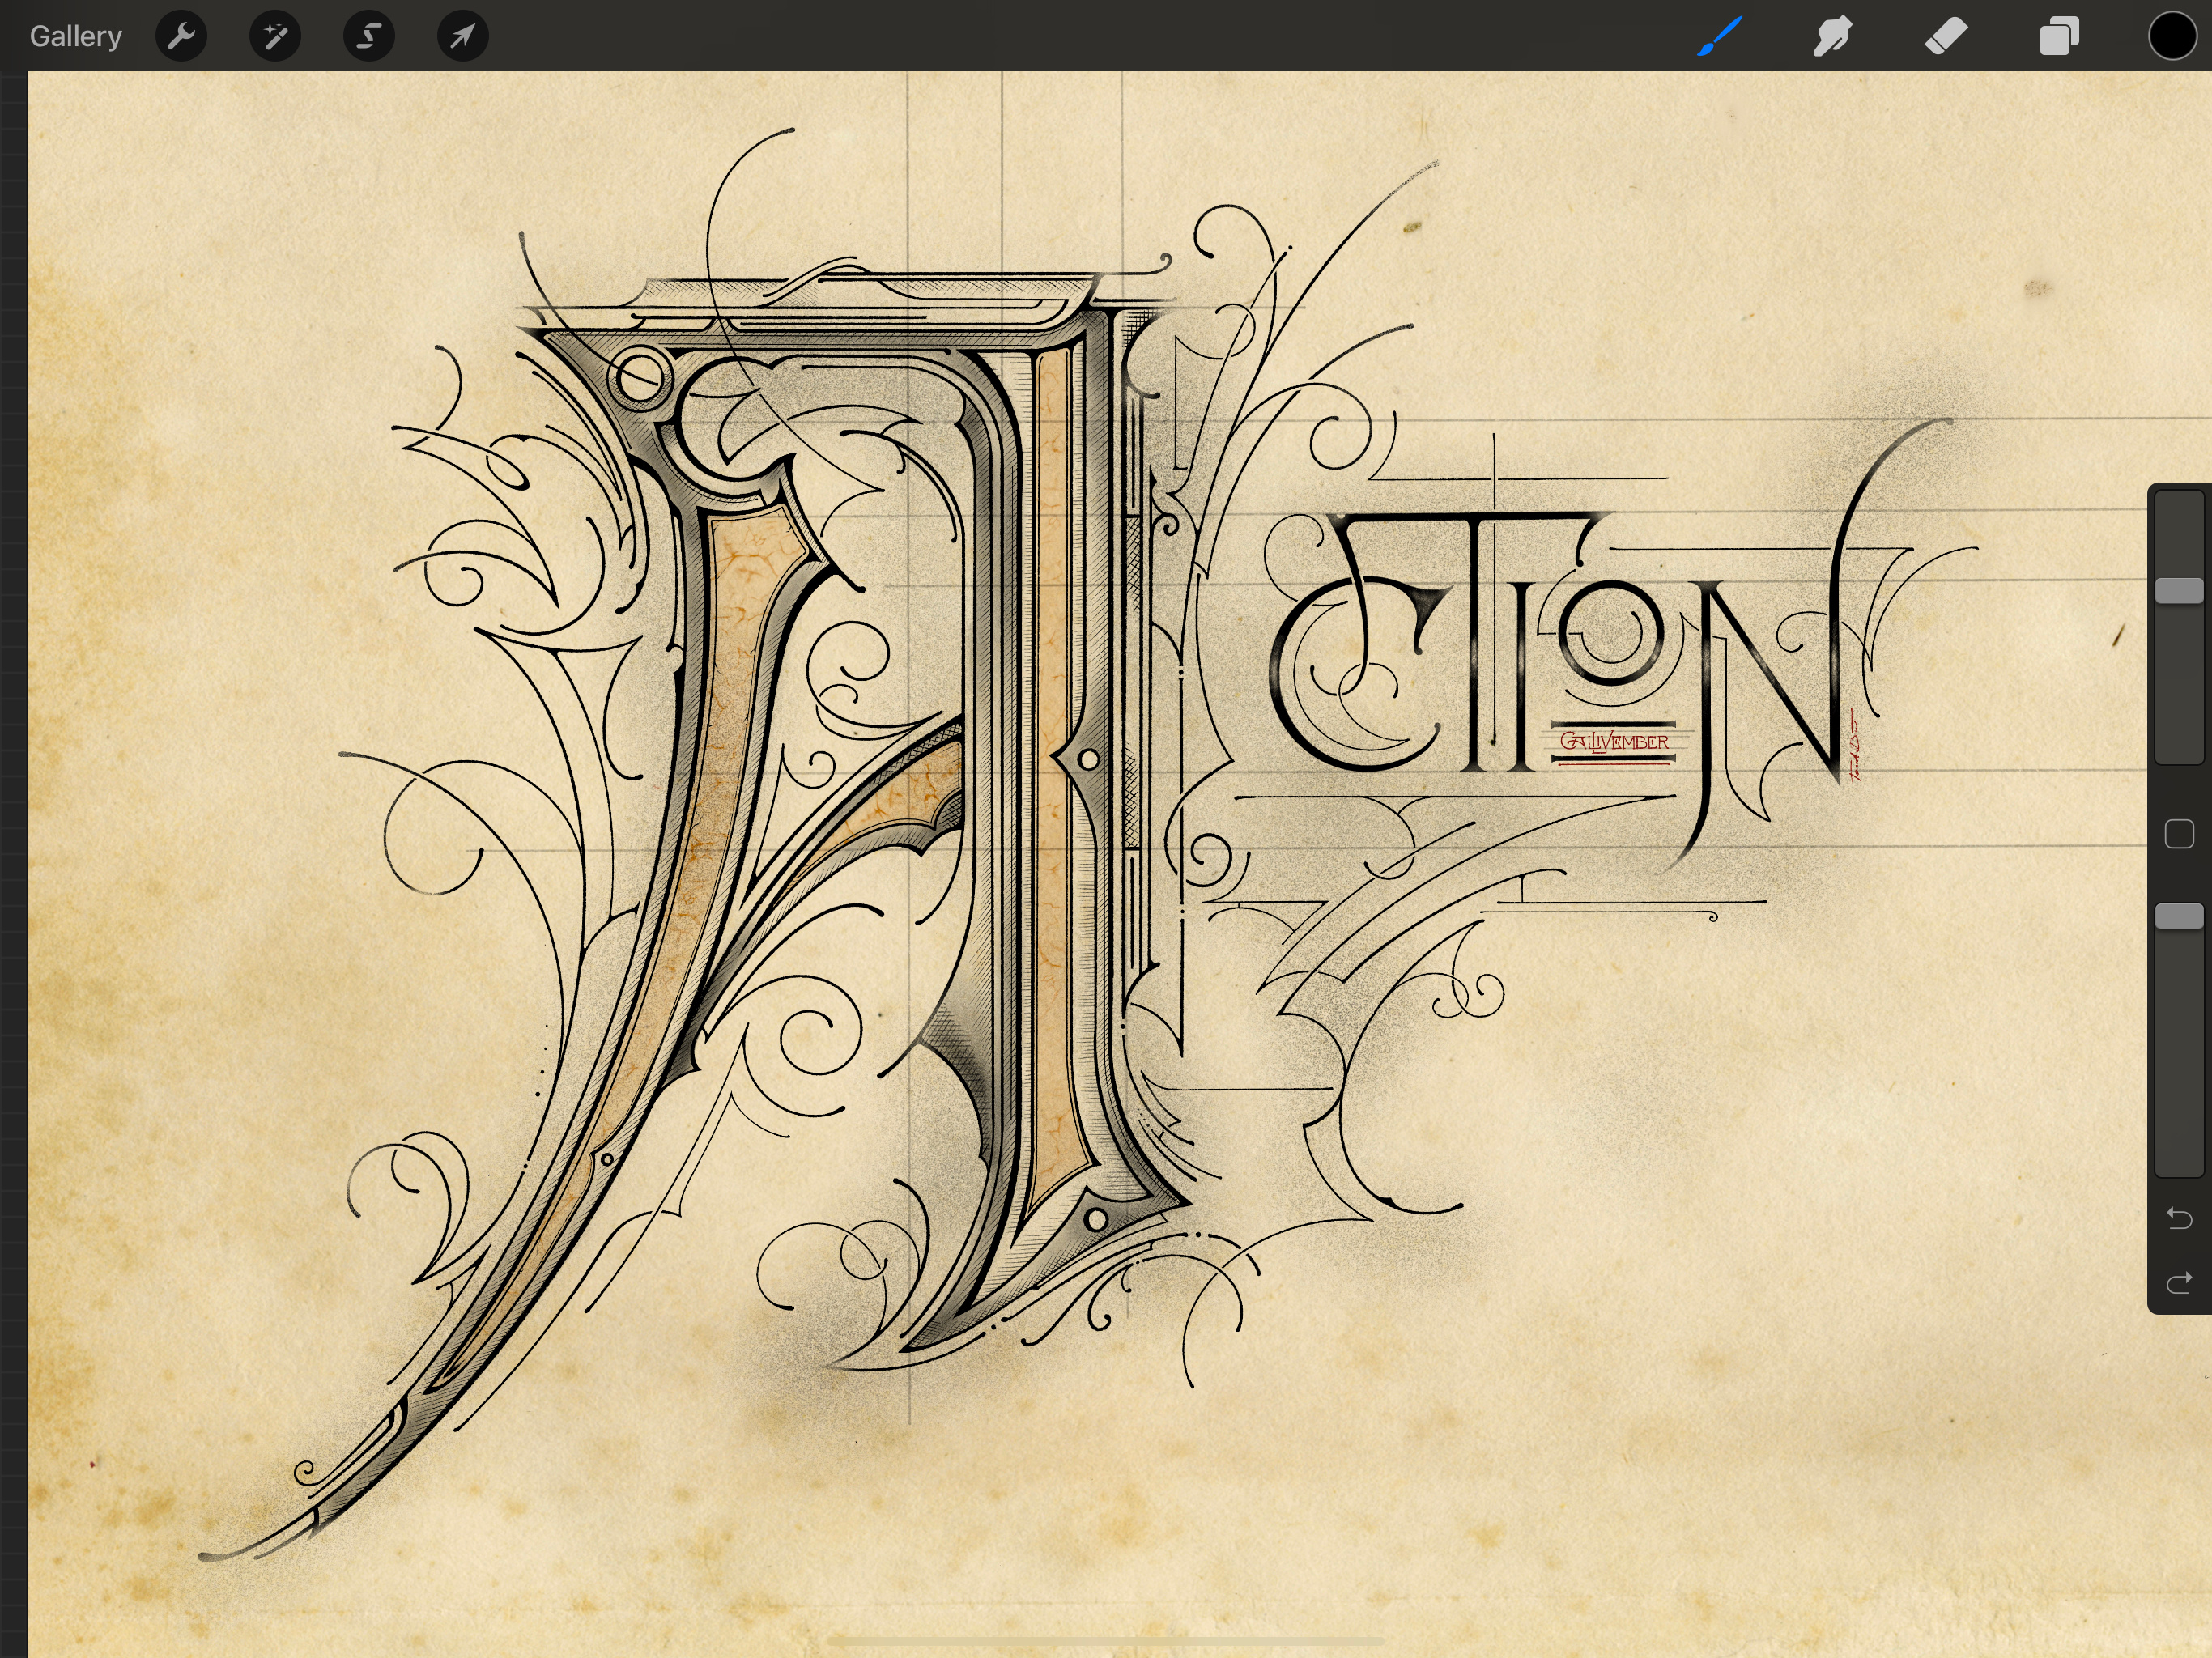Activate the Selection tool (S ribbon icon)

(369, 37)
